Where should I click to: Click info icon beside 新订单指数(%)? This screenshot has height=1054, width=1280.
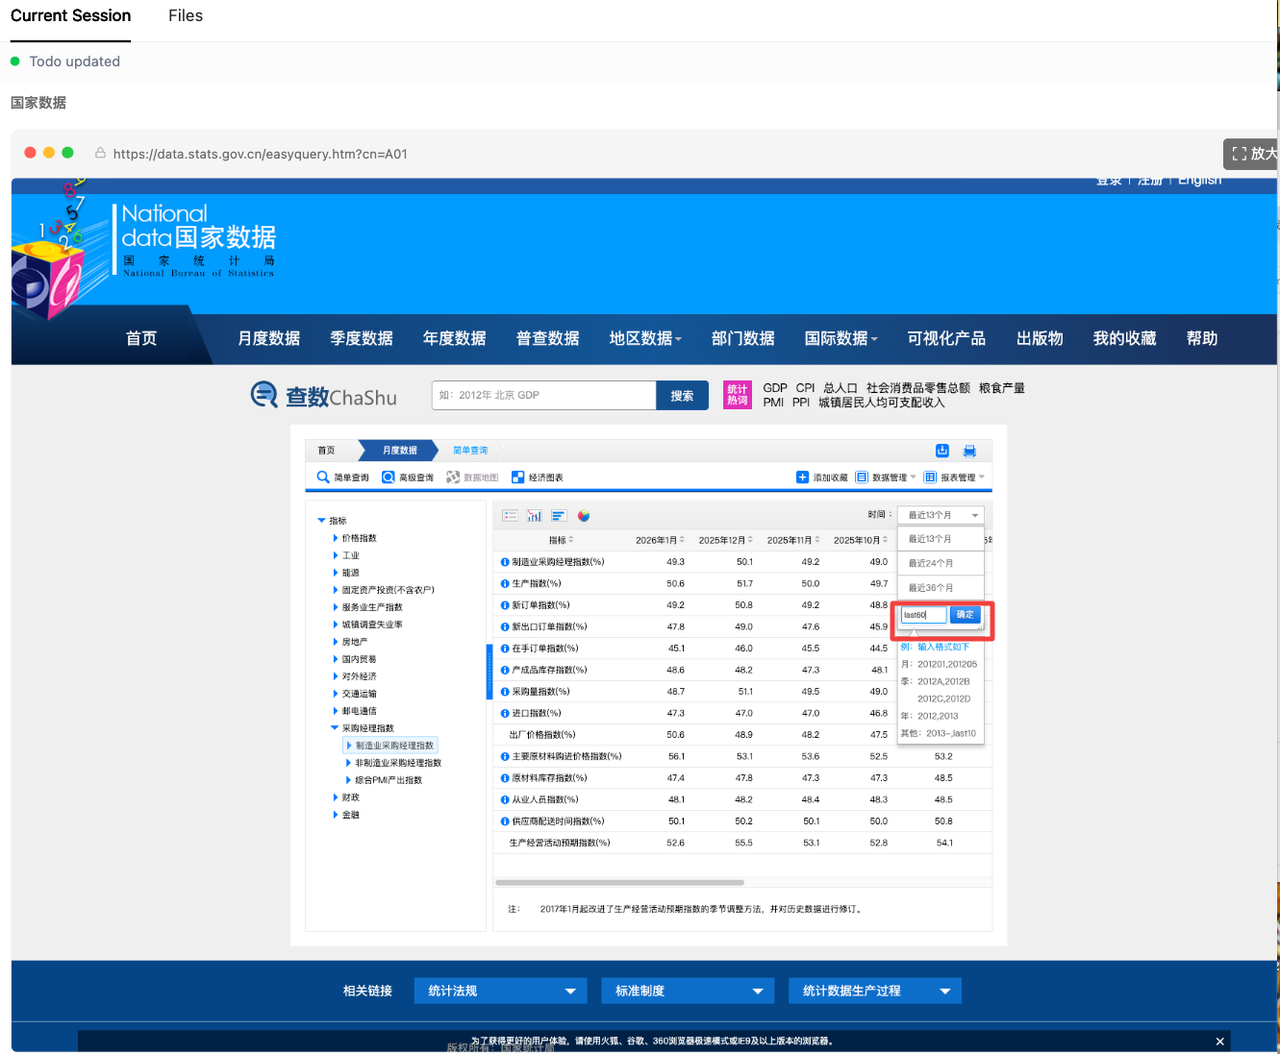tap(505, 605)
